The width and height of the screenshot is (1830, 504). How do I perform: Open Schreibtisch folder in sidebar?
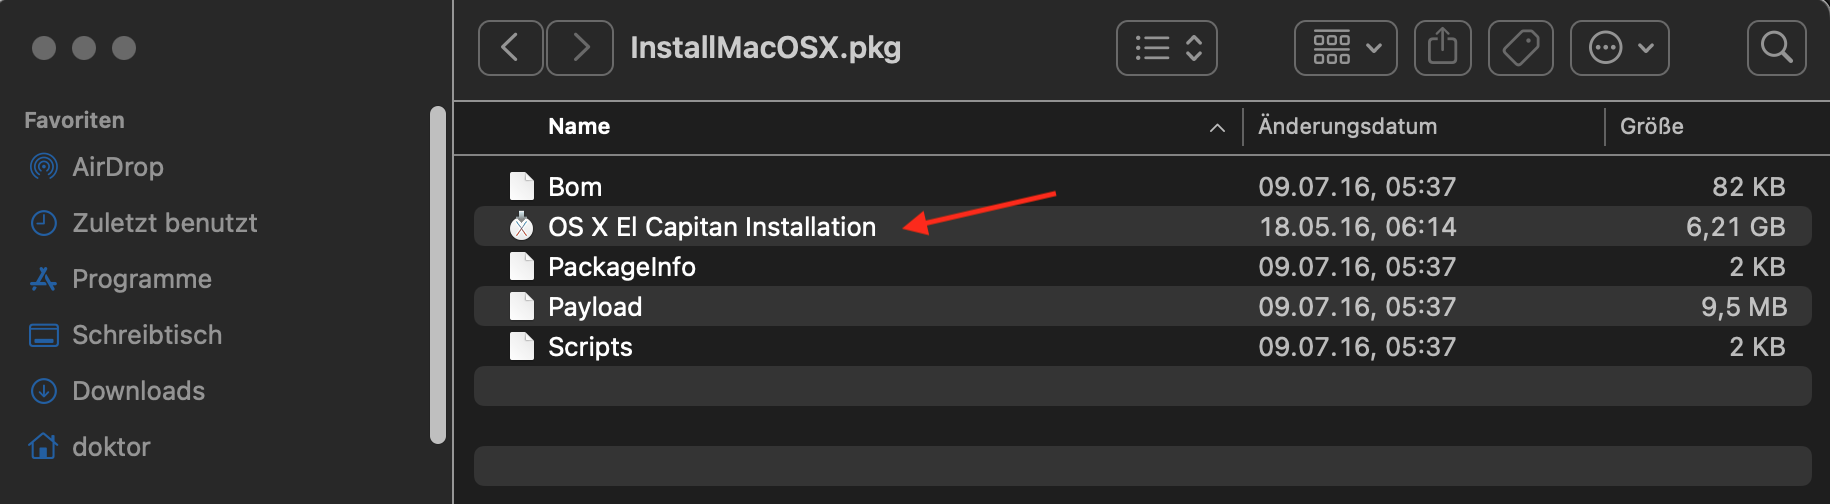click(x=146, y=335)
